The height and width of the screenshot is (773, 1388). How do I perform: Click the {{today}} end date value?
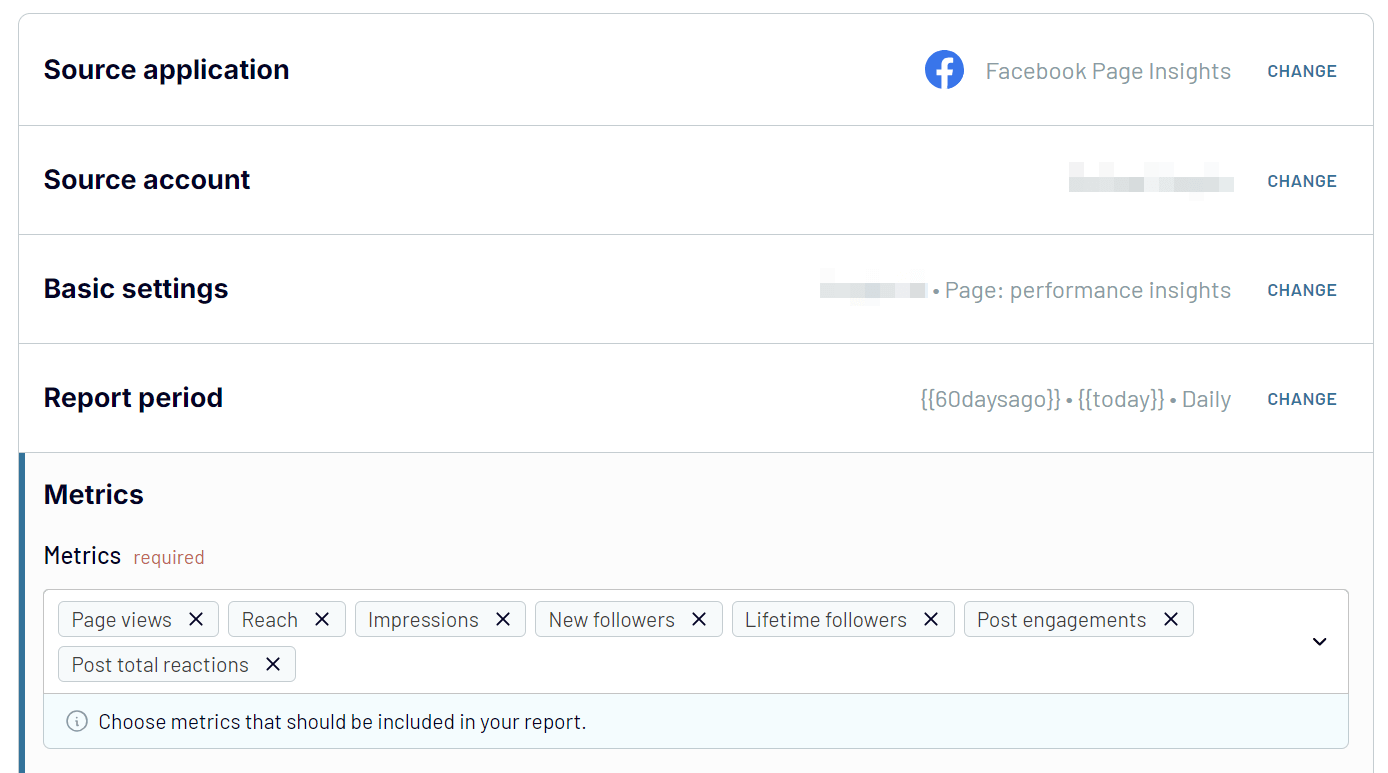tap(1121, 399)
